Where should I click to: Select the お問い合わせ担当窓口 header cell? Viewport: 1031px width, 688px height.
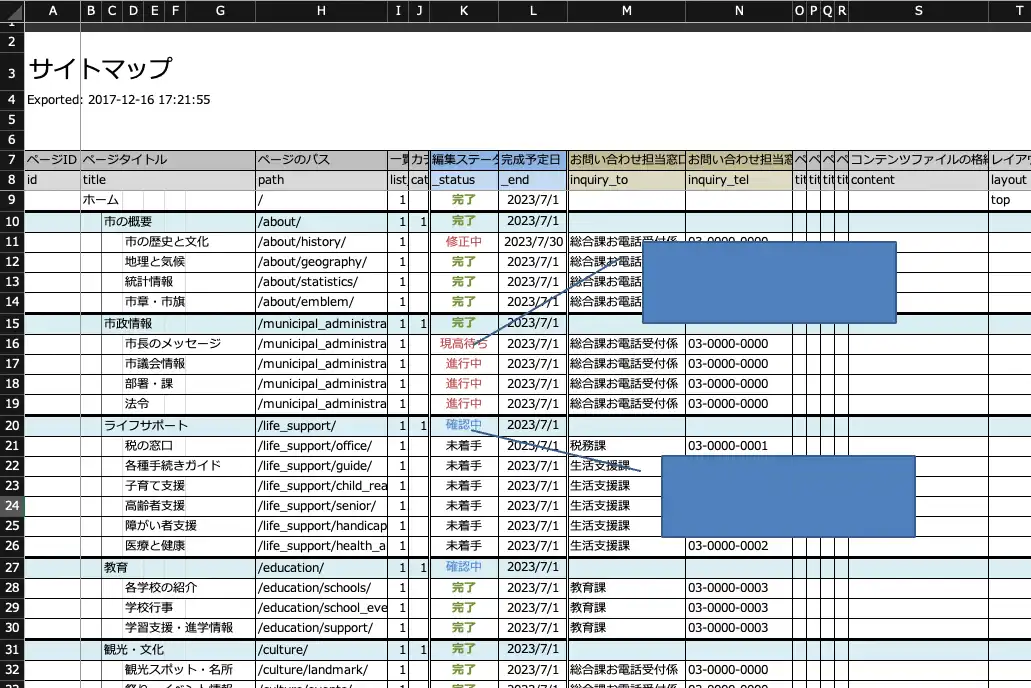tap(626, 159)
